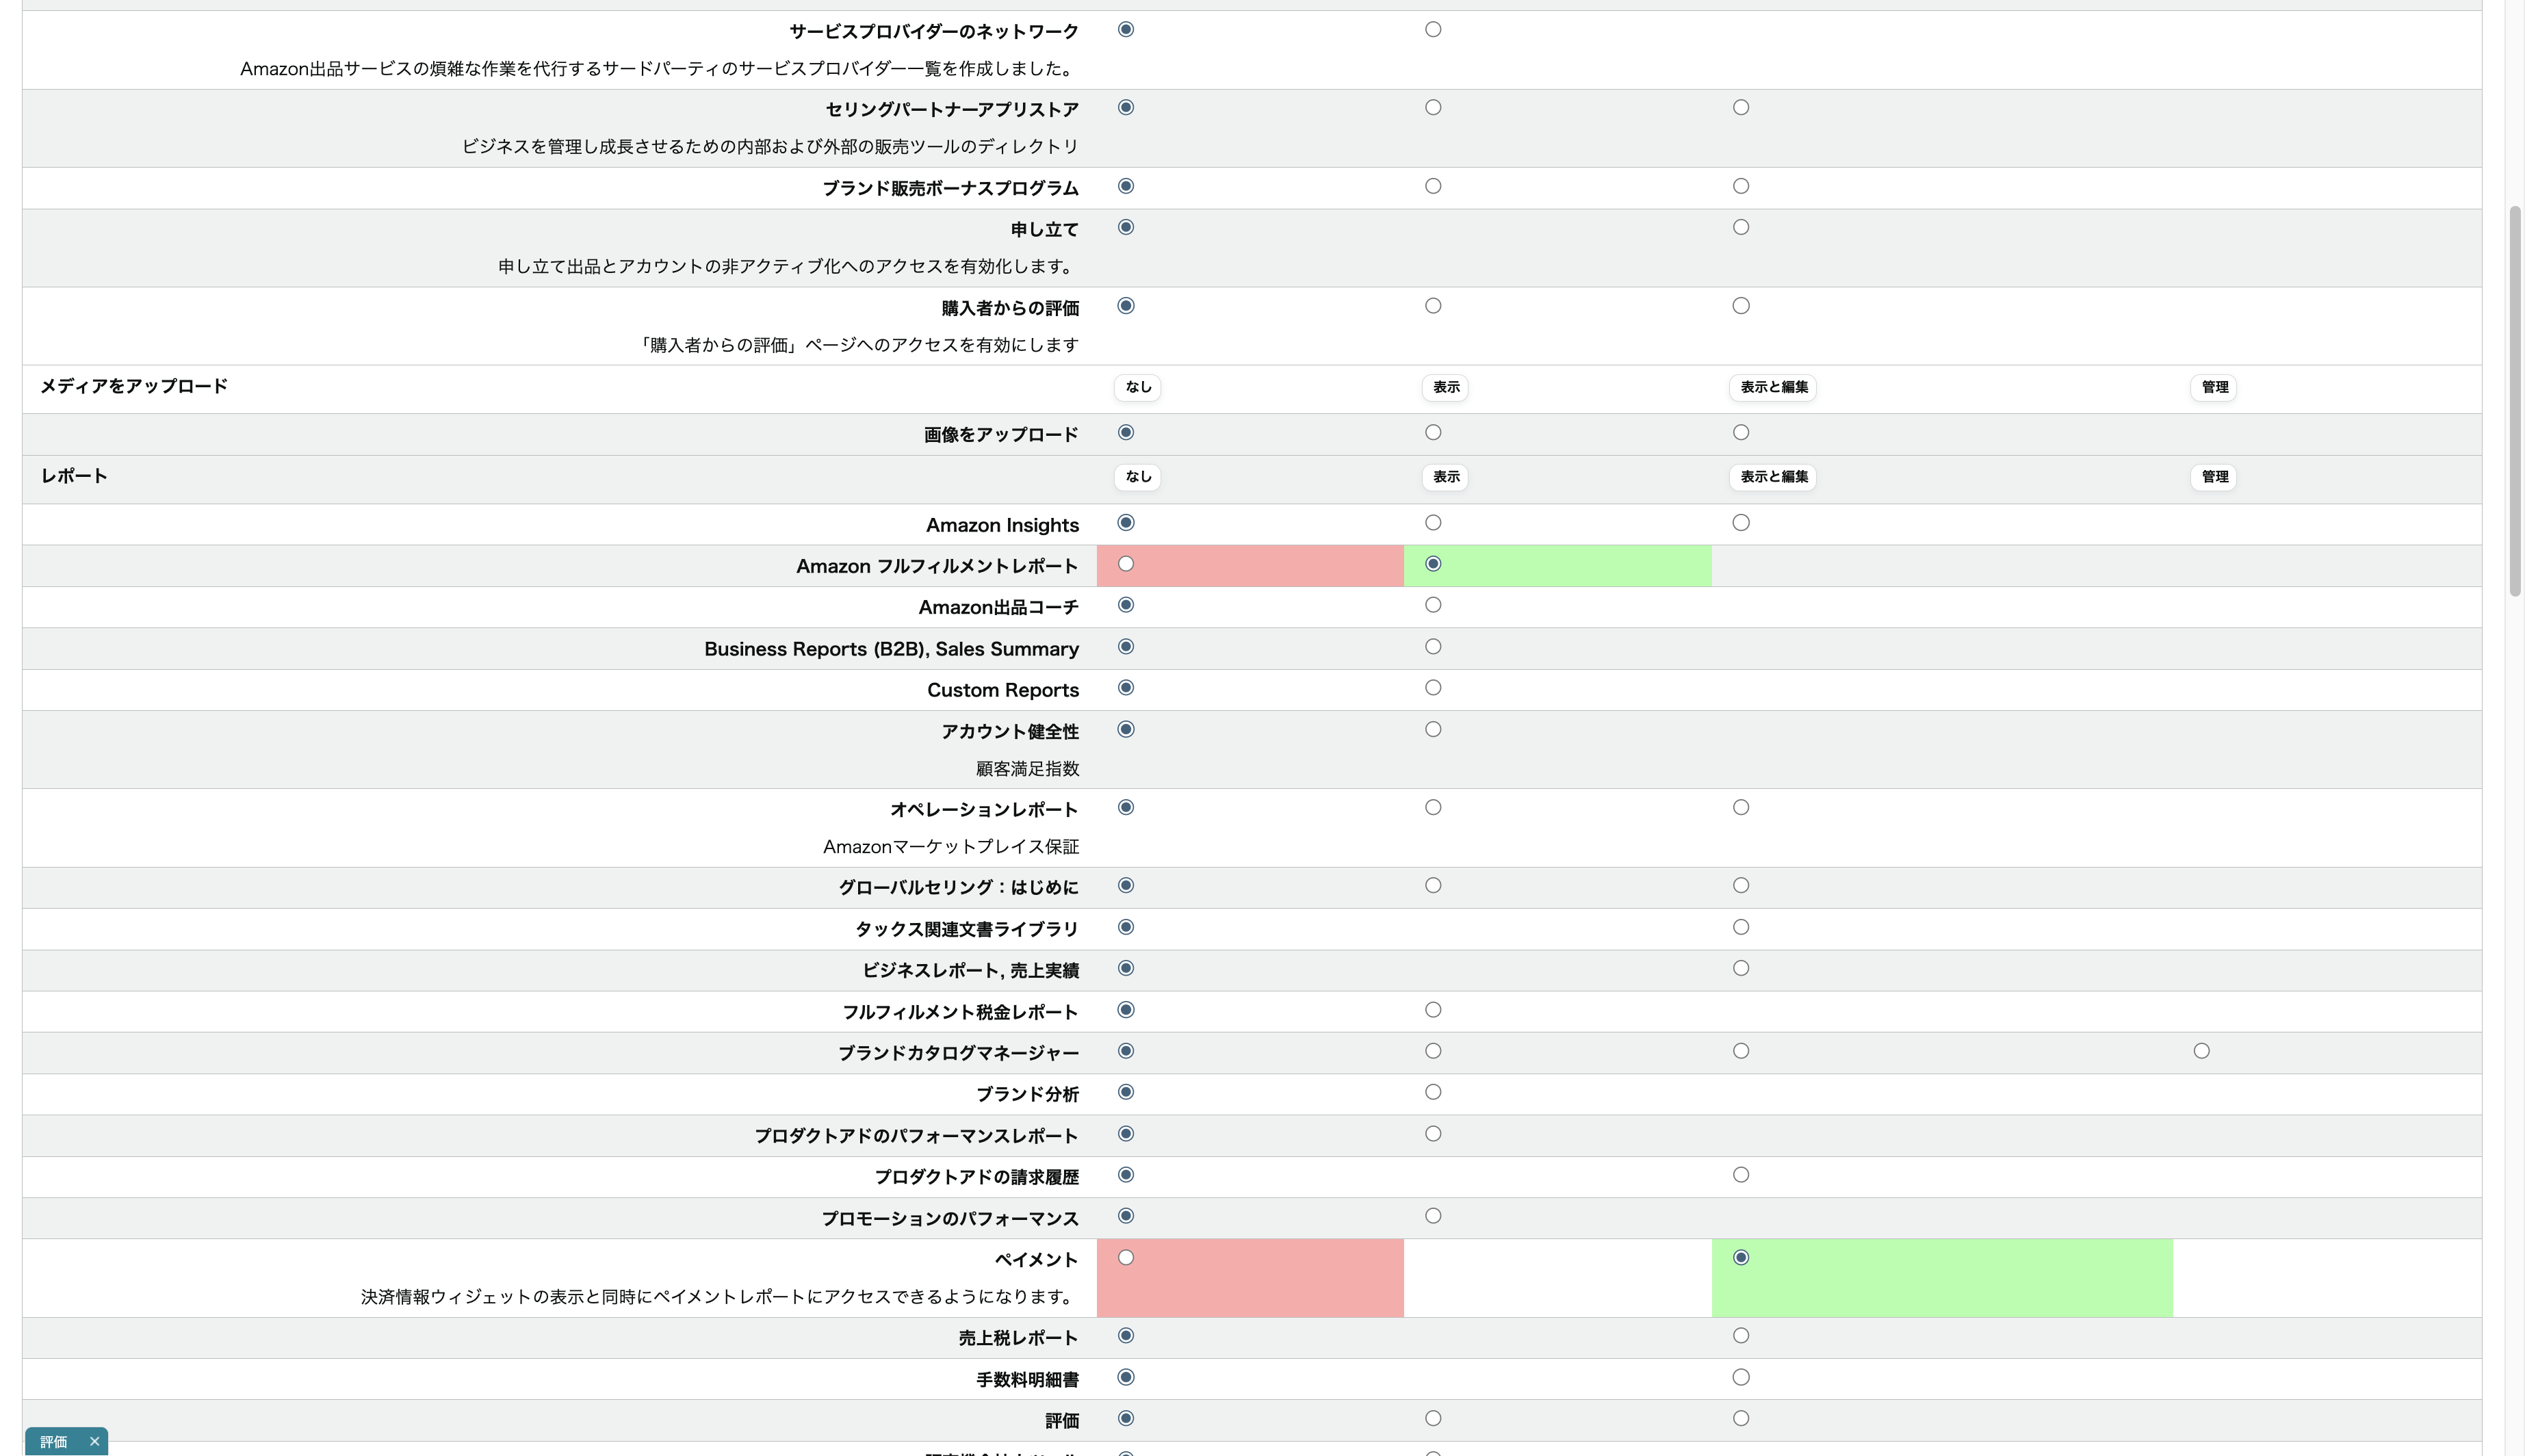This screenshot has height=1456, width=2525.
Task: Select なし for 画像をアップロード
Action: tap(1126, 433)
